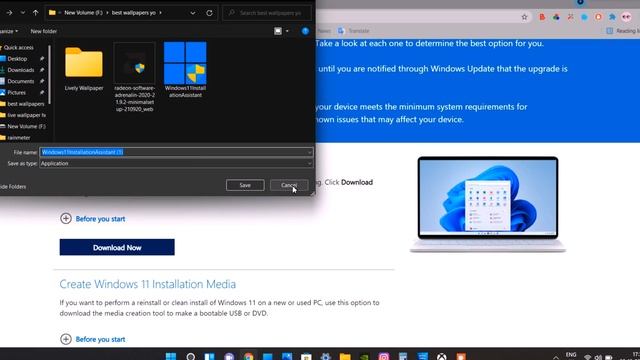Expand Before you start under Installation Media
This screenshot has height=360, width=640.
(x=93, y=339)
